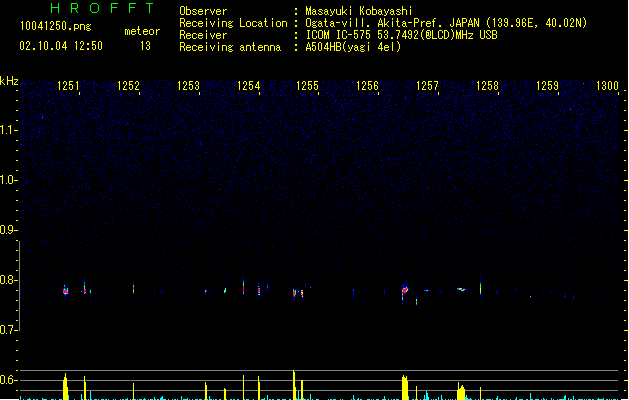Screen dimensions: 629x400
Task: Click the tallest yellow bar before 1255
Action: (294, 385)
